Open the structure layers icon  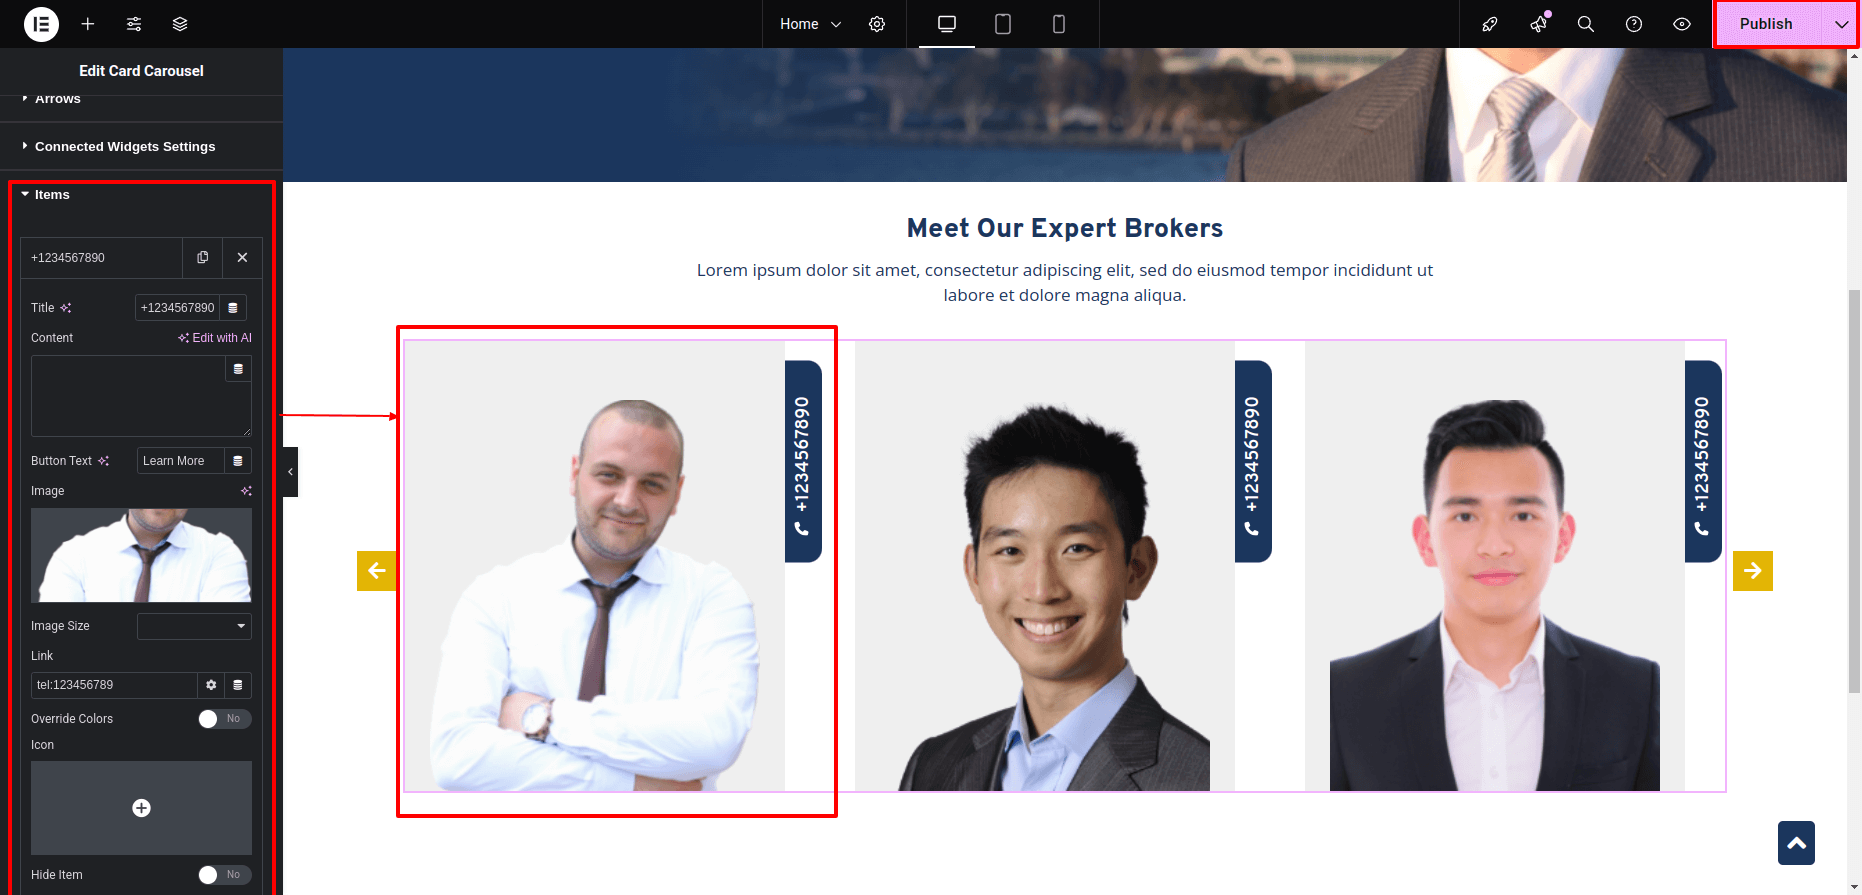180,24
